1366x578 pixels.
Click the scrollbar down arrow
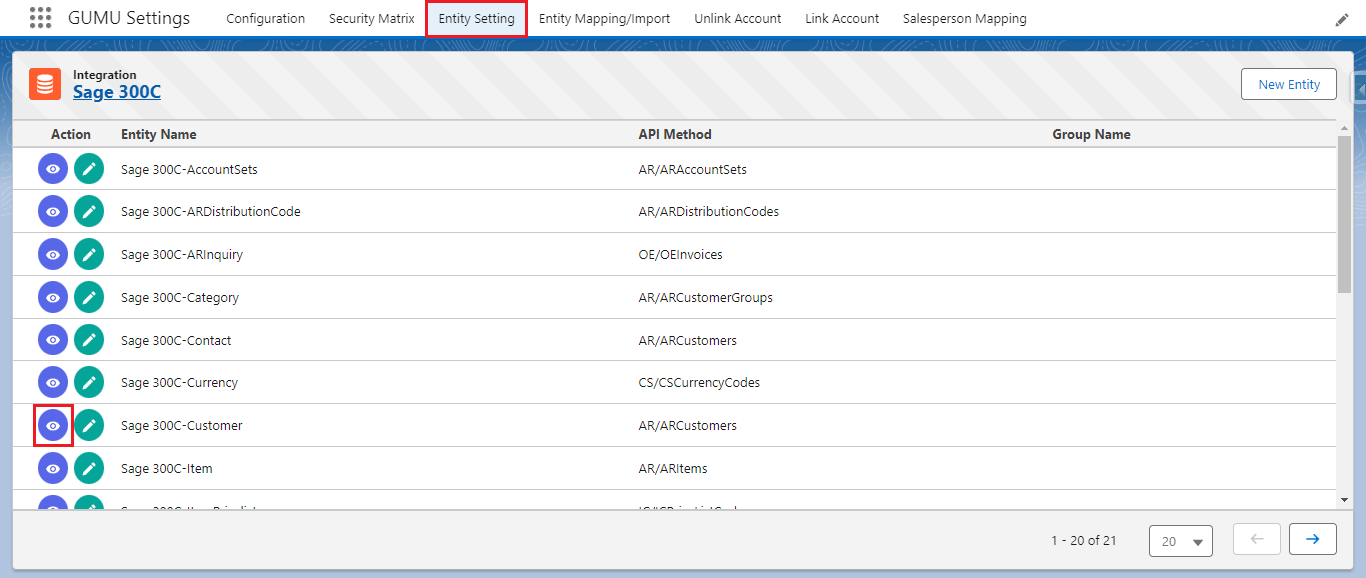tap(1344, 500)
